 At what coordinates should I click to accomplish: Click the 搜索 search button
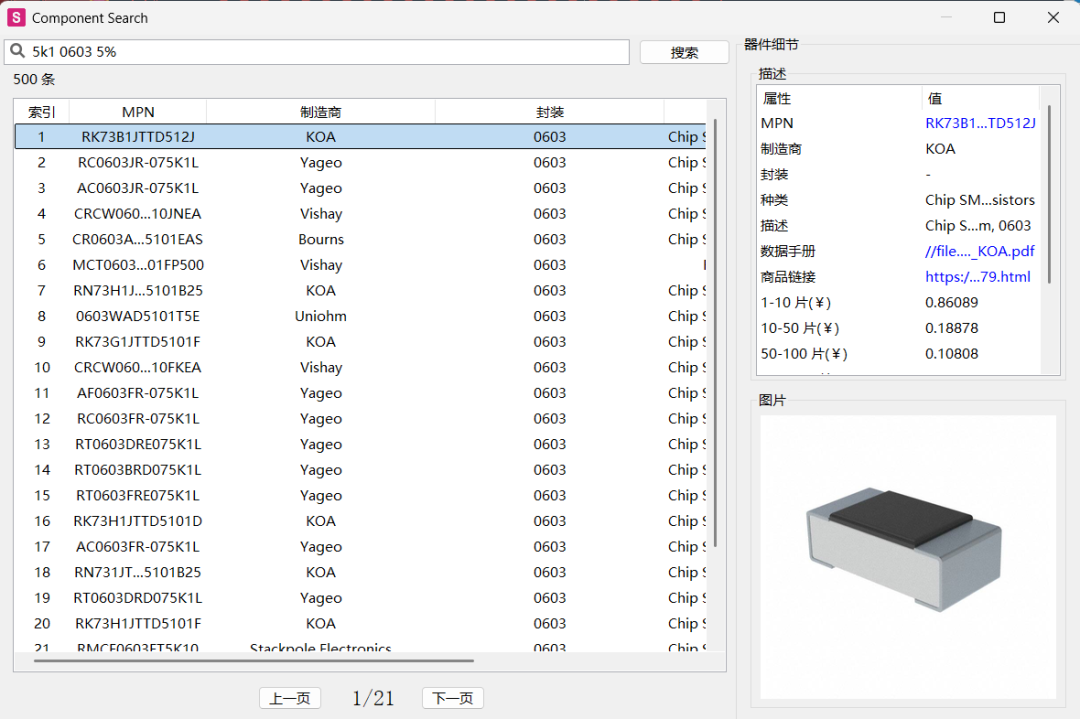[x=684, y=52]
